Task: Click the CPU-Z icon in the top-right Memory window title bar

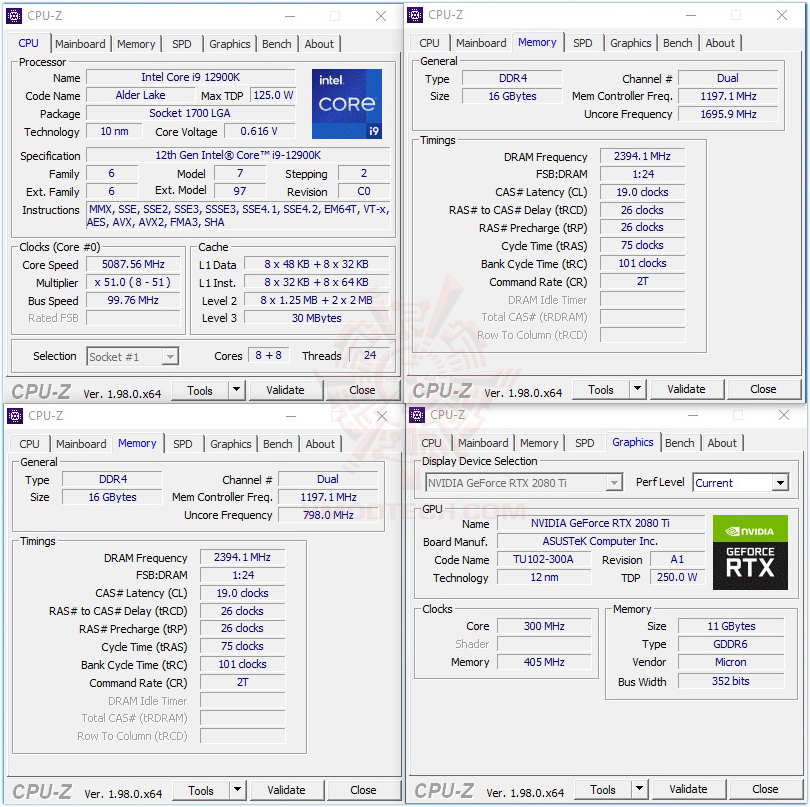Action: pyautogui.click(x=415, y=15)
